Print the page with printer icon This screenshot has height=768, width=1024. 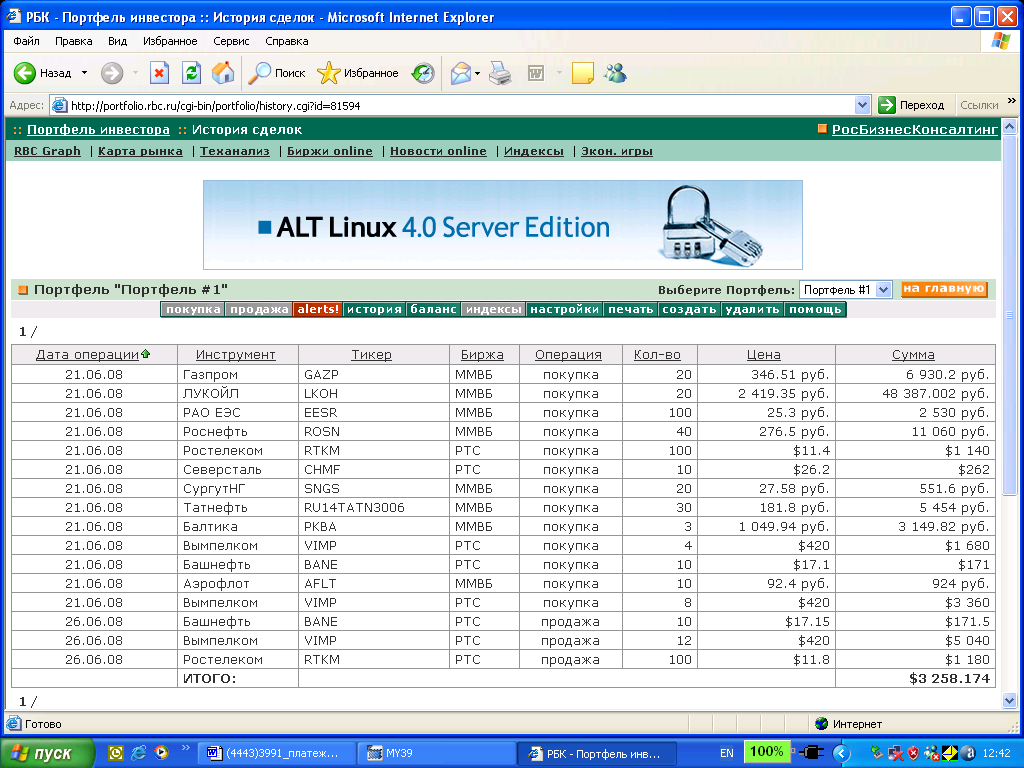click(x=500, y=73)
